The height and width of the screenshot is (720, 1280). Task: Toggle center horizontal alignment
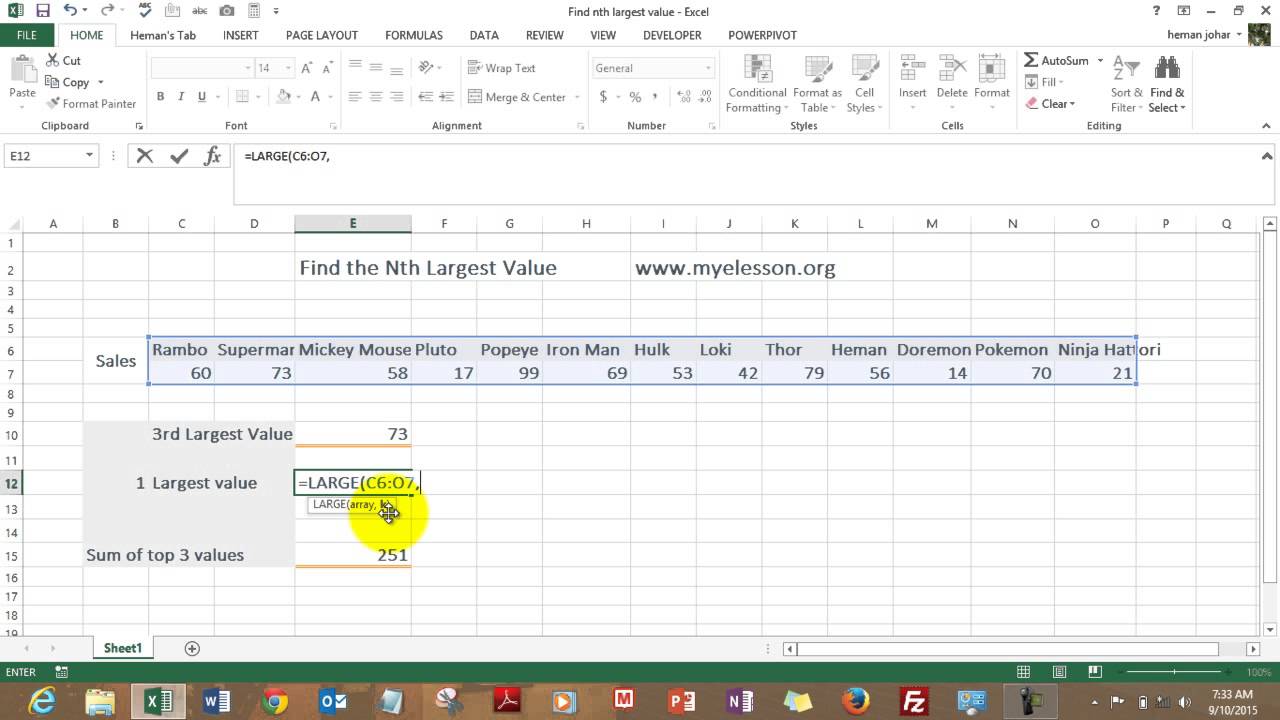pyautogui.click(x=376, y=97)
